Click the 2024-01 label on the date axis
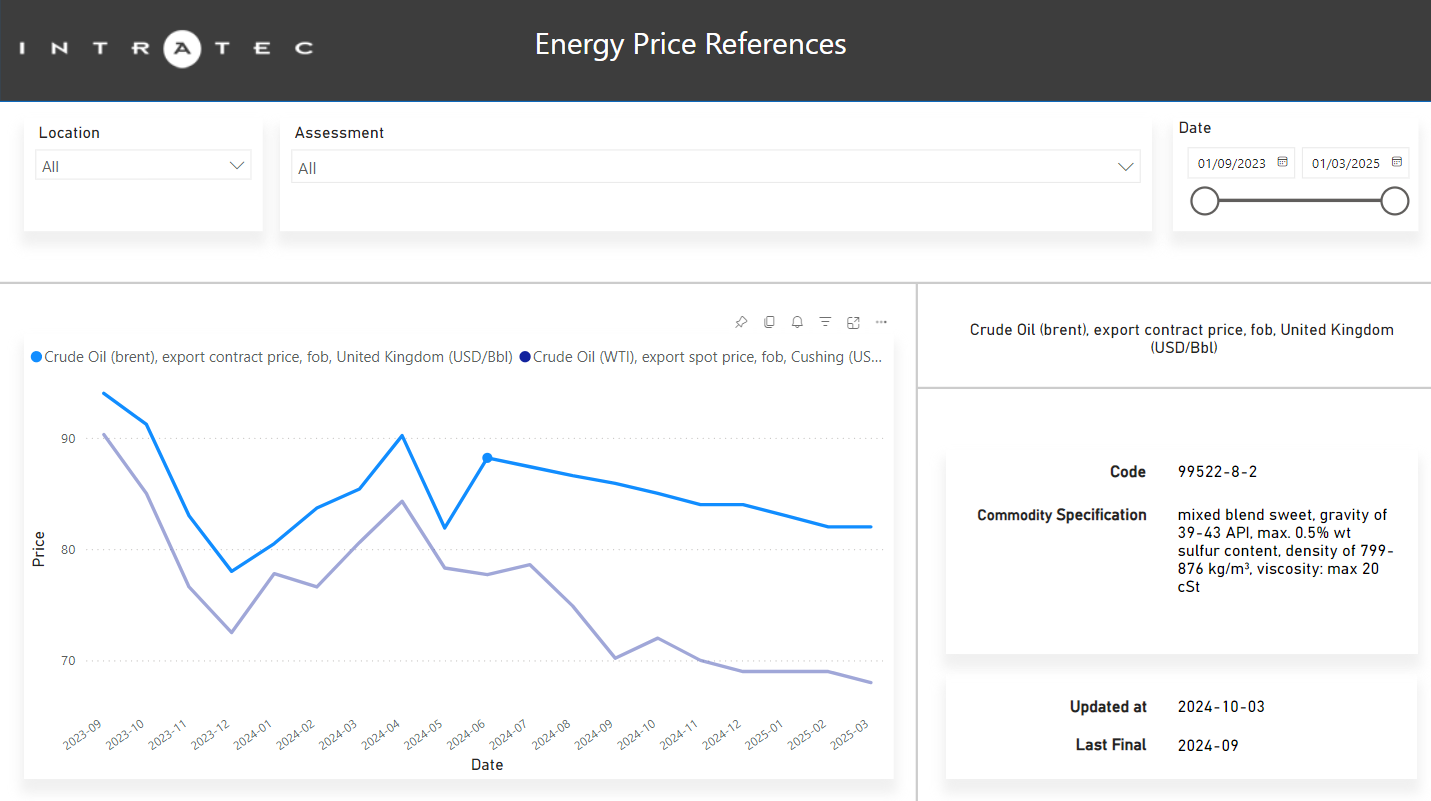Viewport: 1431px width, 801px height. click(x=252, y=735)
